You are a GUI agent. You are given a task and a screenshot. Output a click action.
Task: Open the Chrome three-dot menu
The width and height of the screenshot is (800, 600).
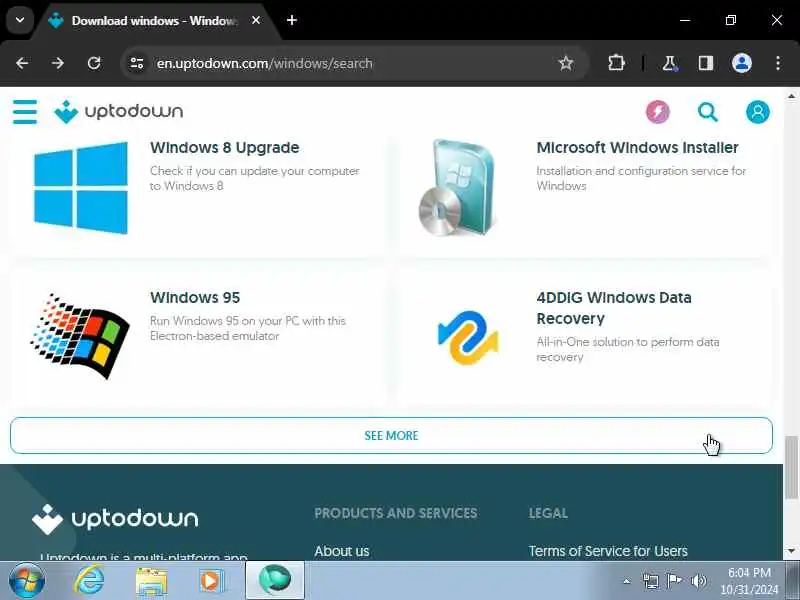tap(778, 63)
